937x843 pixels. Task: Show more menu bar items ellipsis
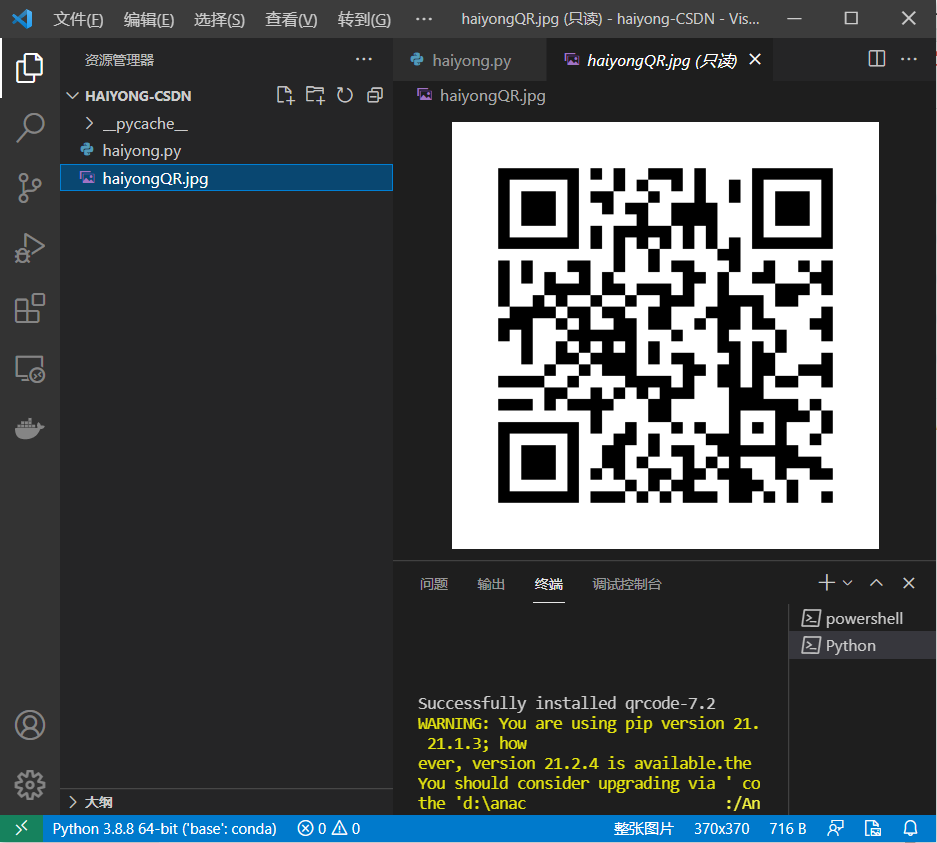pos(424,19)
